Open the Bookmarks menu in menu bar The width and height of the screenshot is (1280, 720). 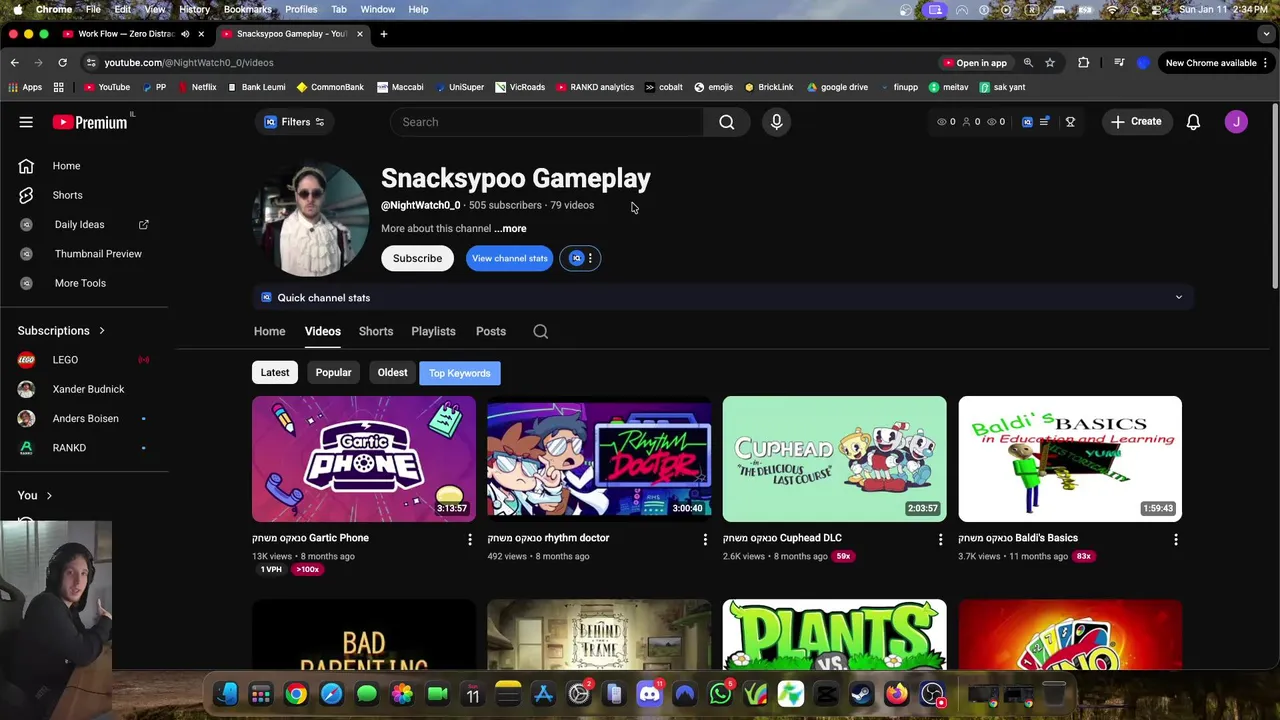247,10
